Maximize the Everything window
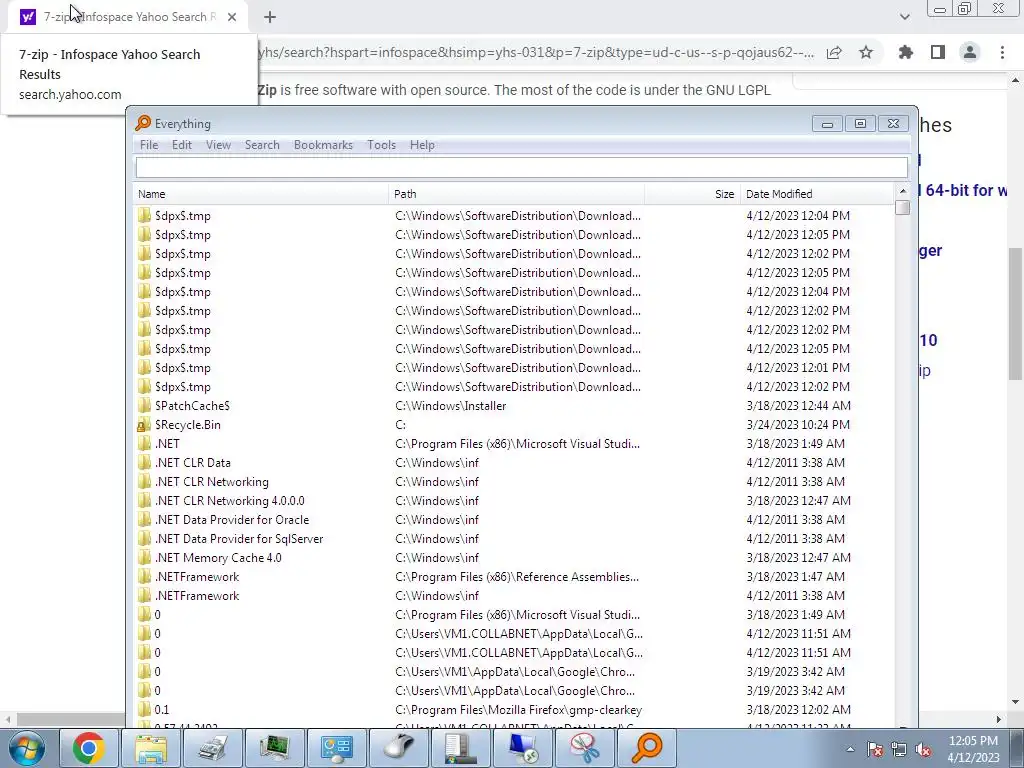Image resolution: width=1024 pixels, height=768 pixels. (x=860, y=123)
